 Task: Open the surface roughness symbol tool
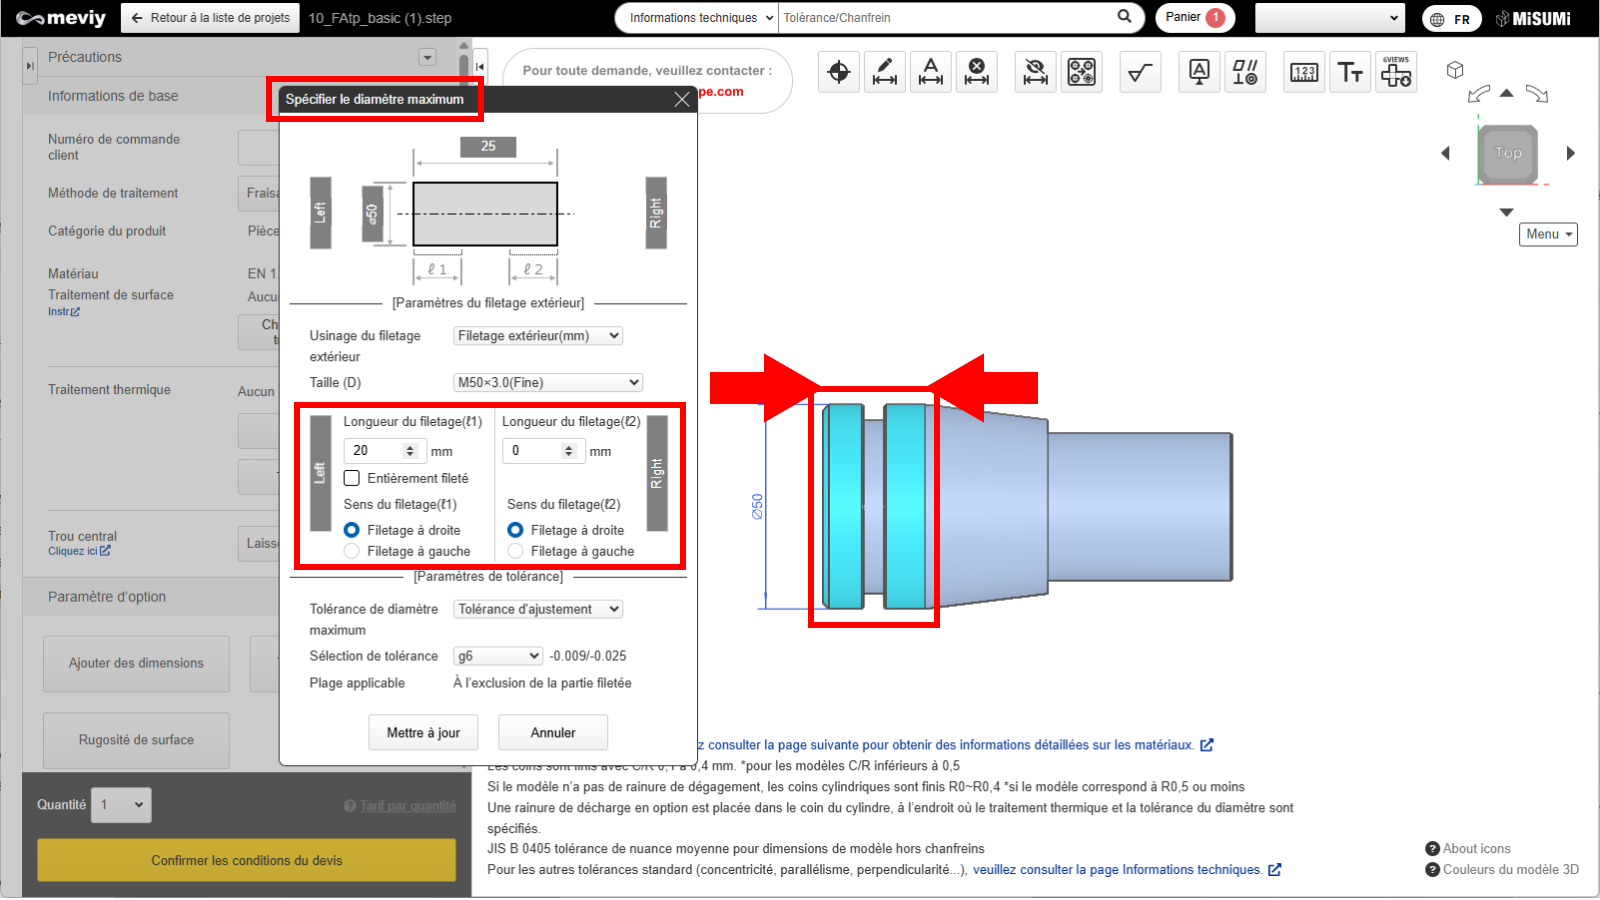[x=1140, y=72]
